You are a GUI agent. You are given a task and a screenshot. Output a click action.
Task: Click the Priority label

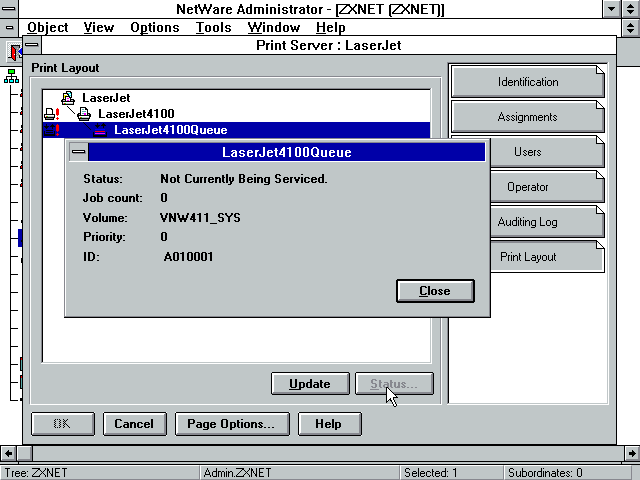(104, 237)
